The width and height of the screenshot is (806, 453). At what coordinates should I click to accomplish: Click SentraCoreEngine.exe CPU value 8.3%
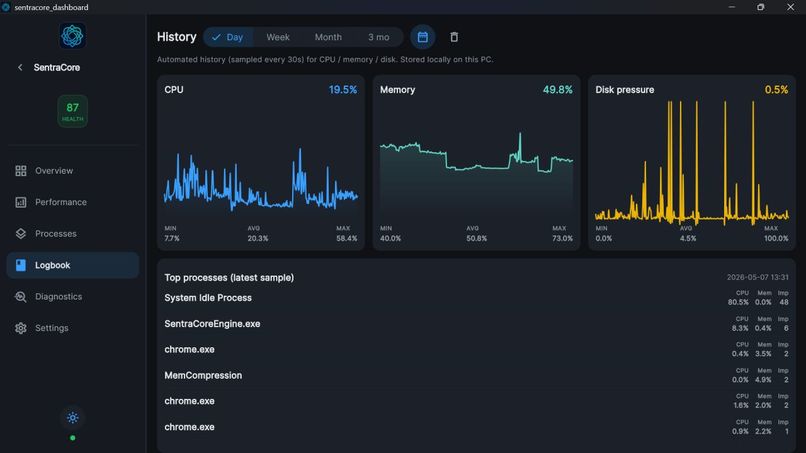tap(740, 328)
